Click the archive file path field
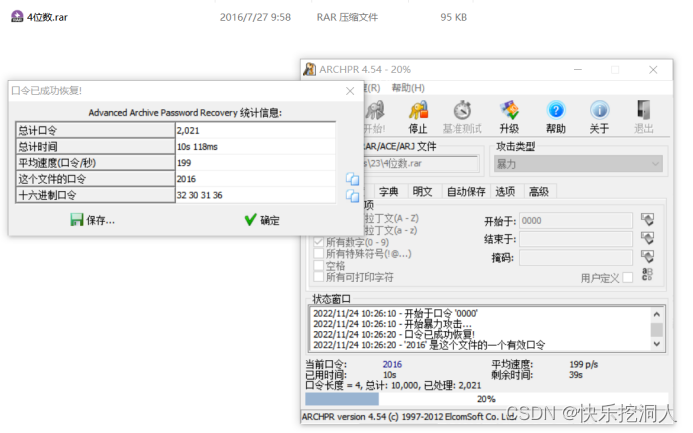Screen dimensions: 693x433 421,163
